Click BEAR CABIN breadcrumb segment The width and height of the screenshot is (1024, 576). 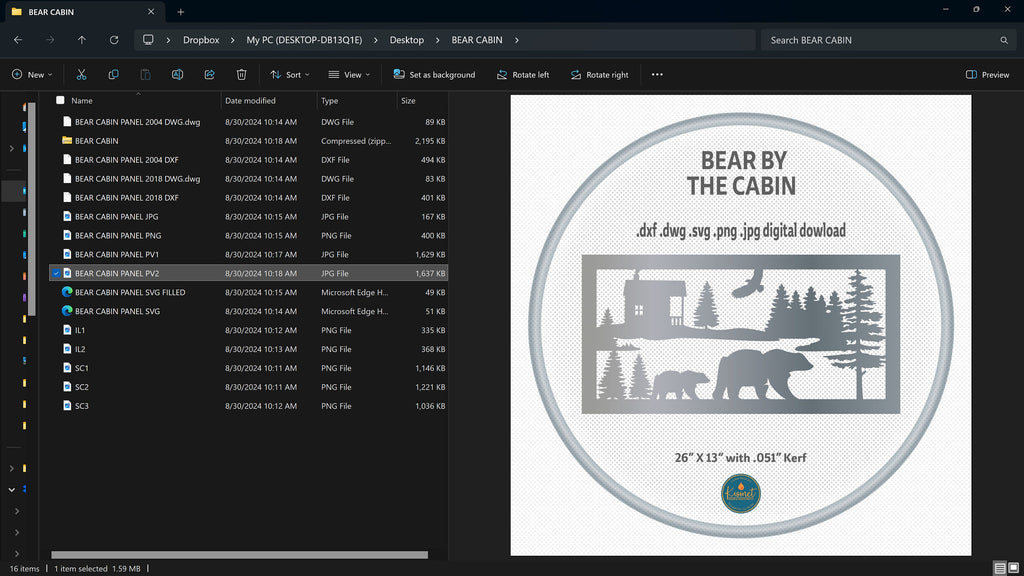[477, 40]
